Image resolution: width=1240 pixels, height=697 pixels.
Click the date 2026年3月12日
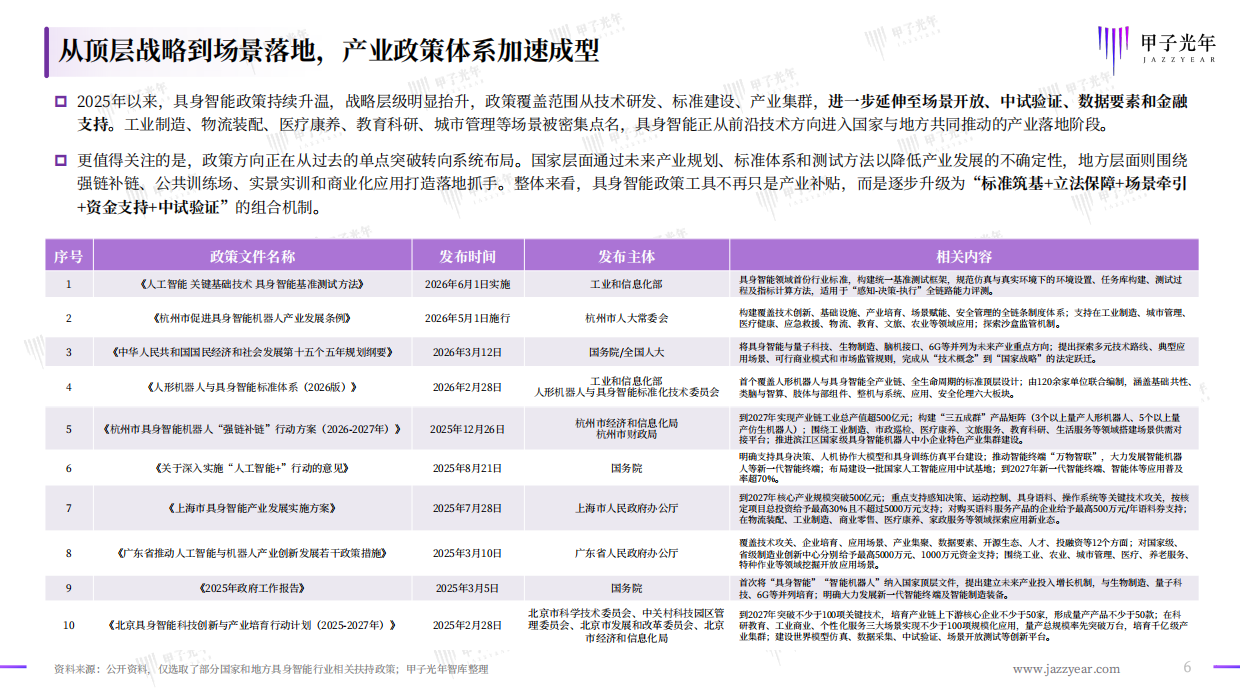[x=467, y=352]
